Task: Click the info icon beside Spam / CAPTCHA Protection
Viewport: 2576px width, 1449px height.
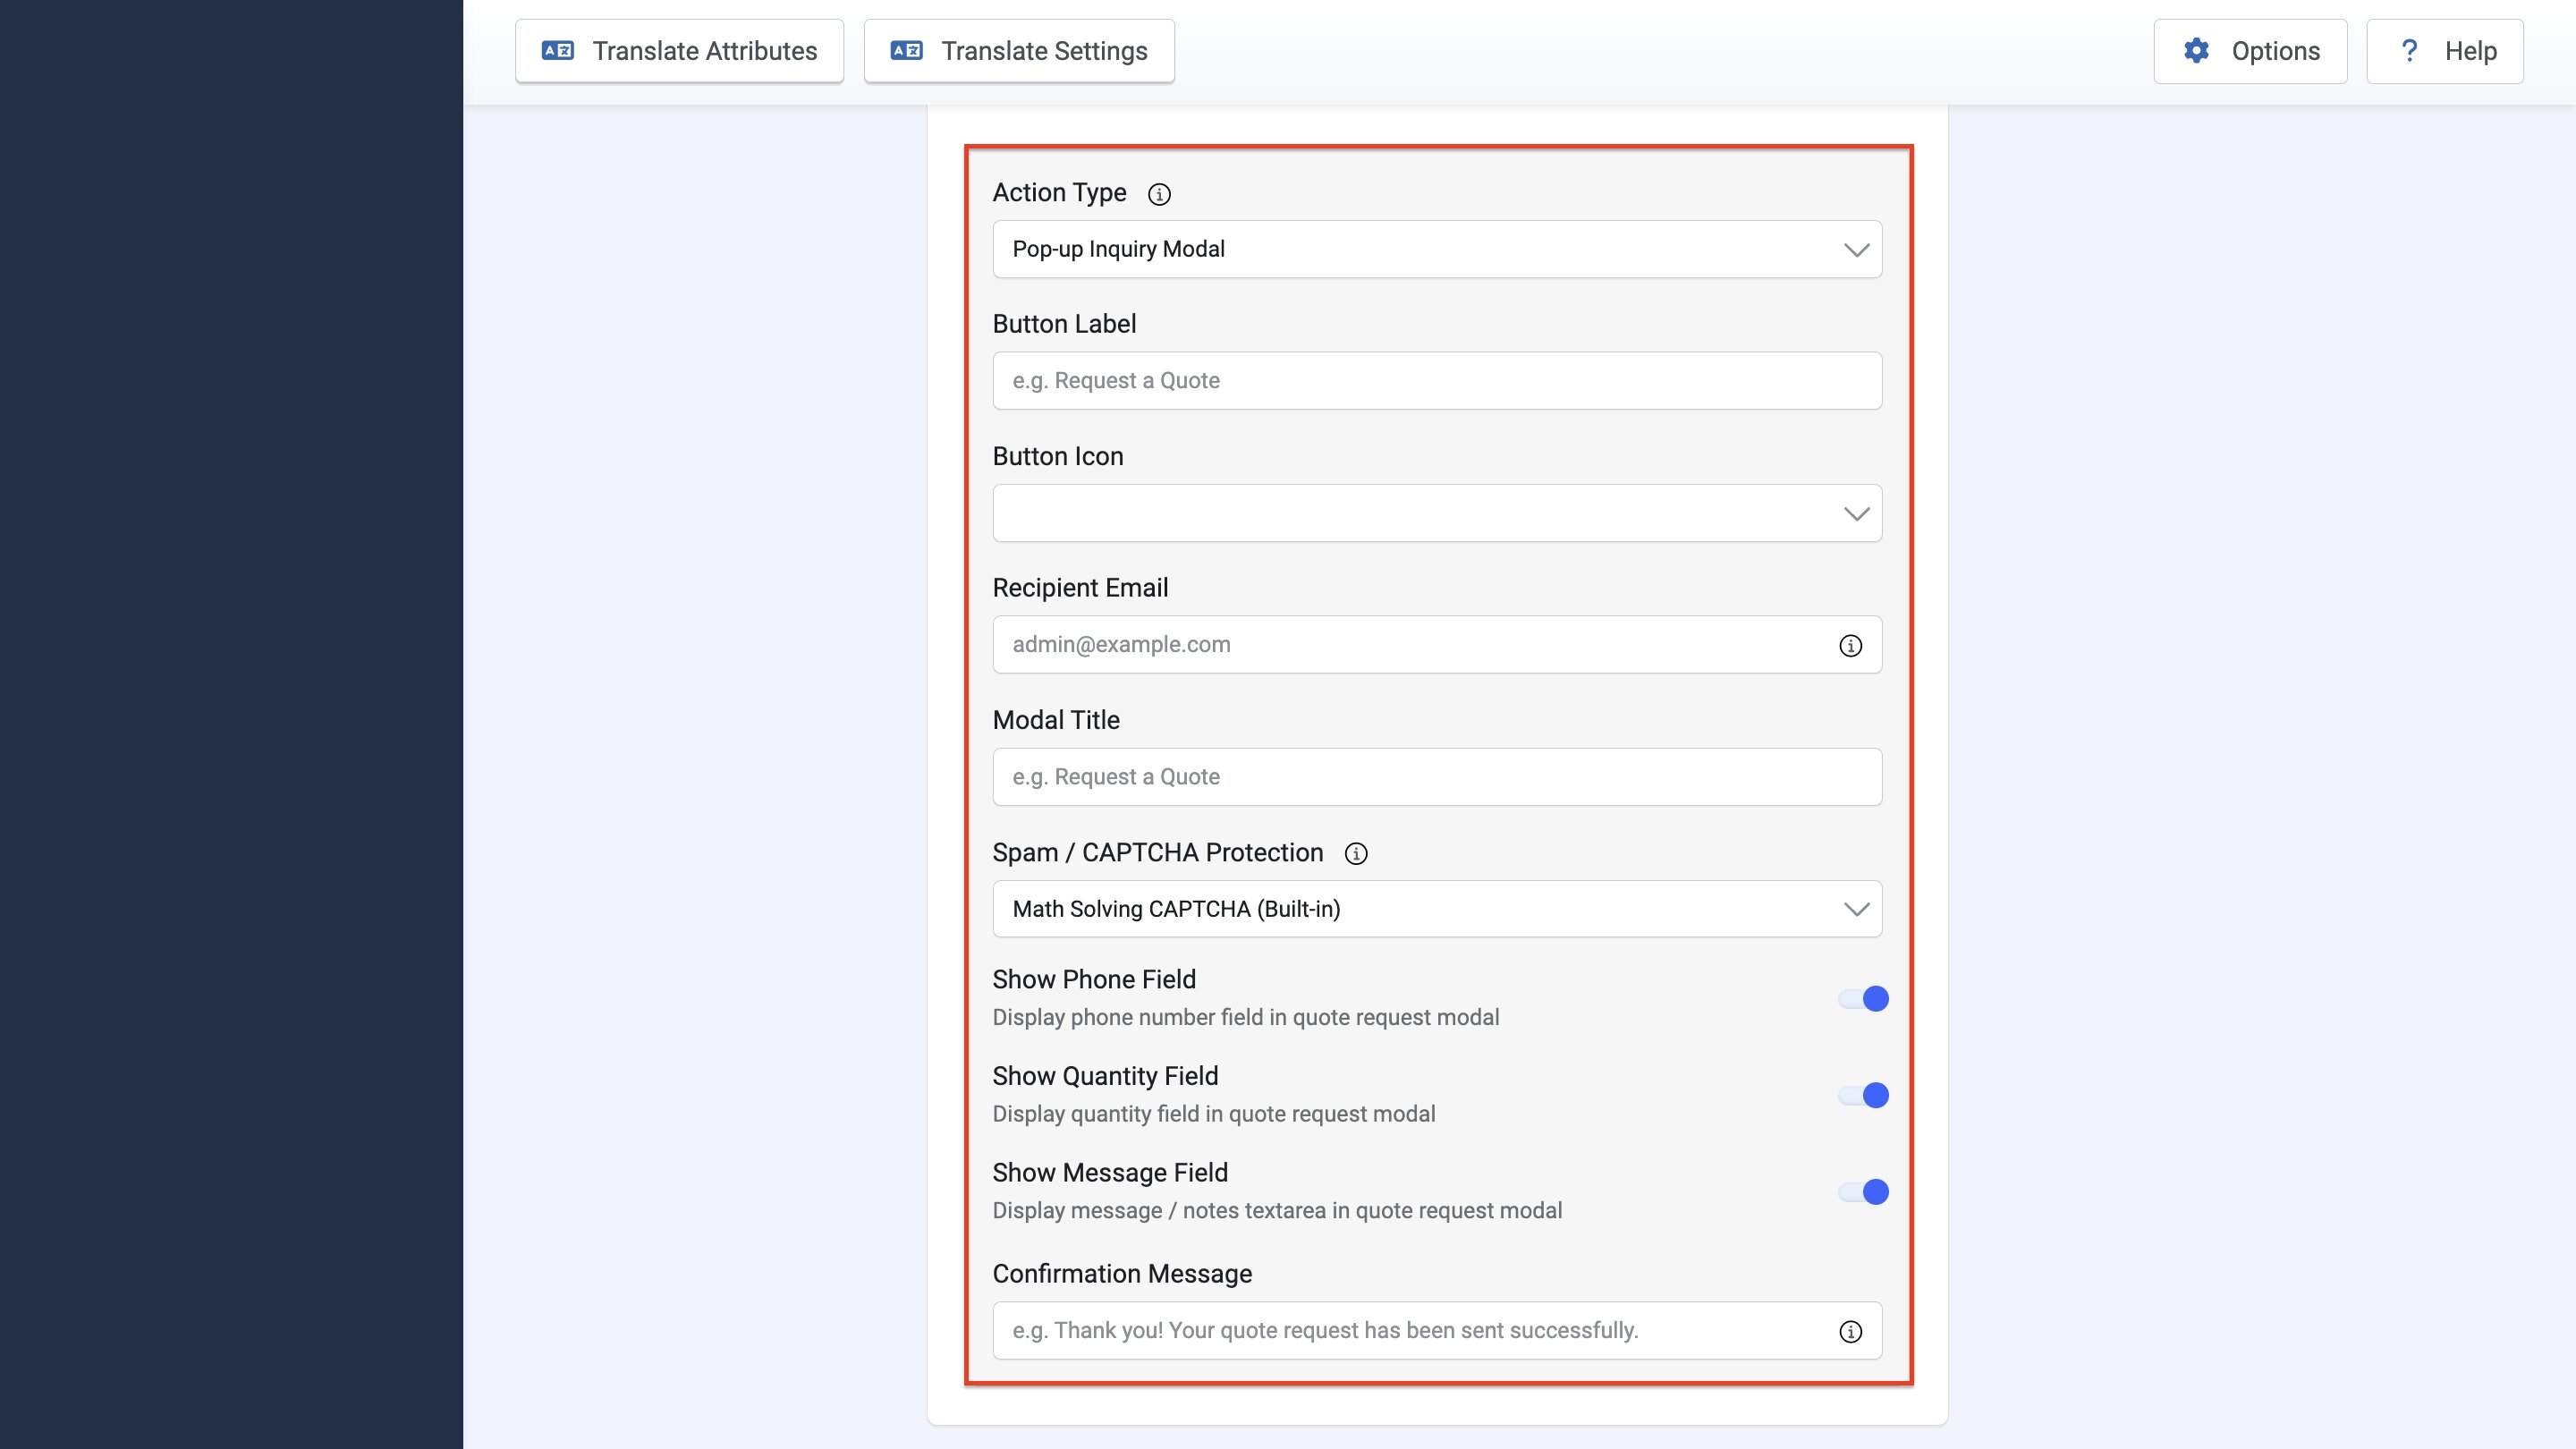Action: 1355,853
